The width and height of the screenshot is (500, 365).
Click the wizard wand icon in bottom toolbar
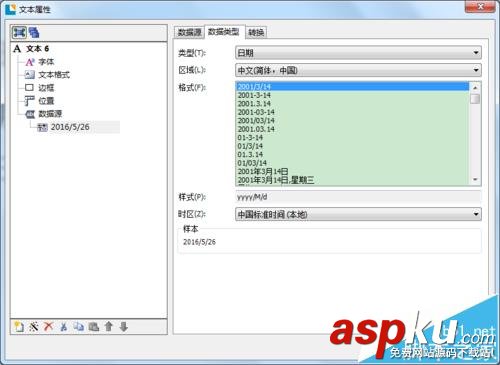pyautogui.click(x=34, y=327)
